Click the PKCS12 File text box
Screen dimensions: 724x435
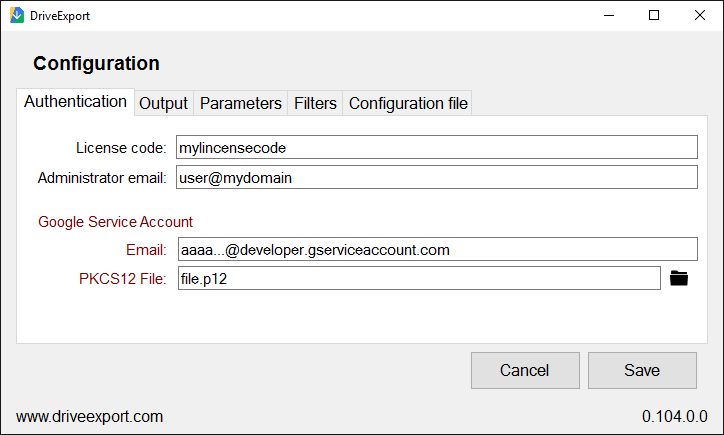(x=419, y=278)
